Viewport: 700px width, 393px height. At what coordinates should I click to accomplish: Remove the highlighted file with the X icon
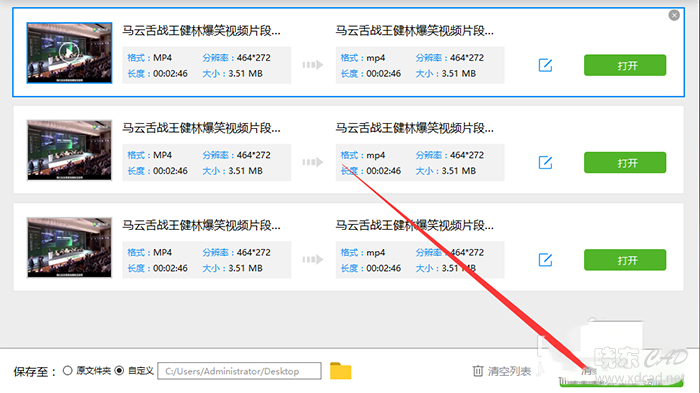(674, 15)
